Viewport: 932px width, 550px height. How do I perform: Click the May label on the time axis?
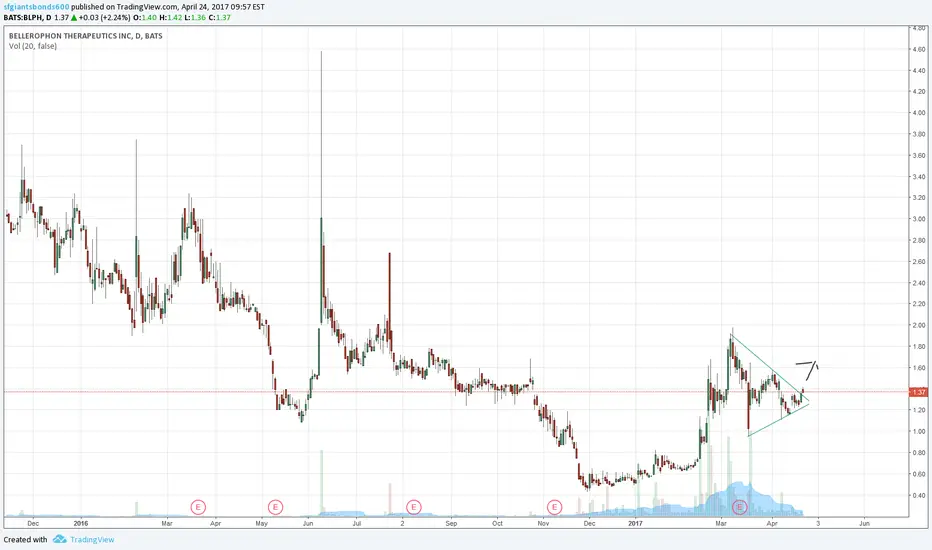point(262,524)
